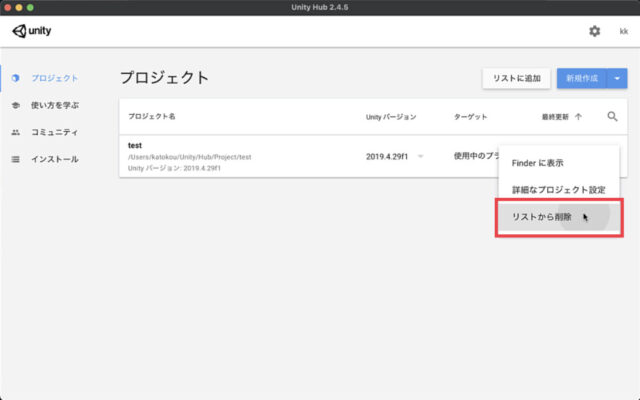
Task: Search projects with the magnifier icon
Action: (x=612, y=117)
